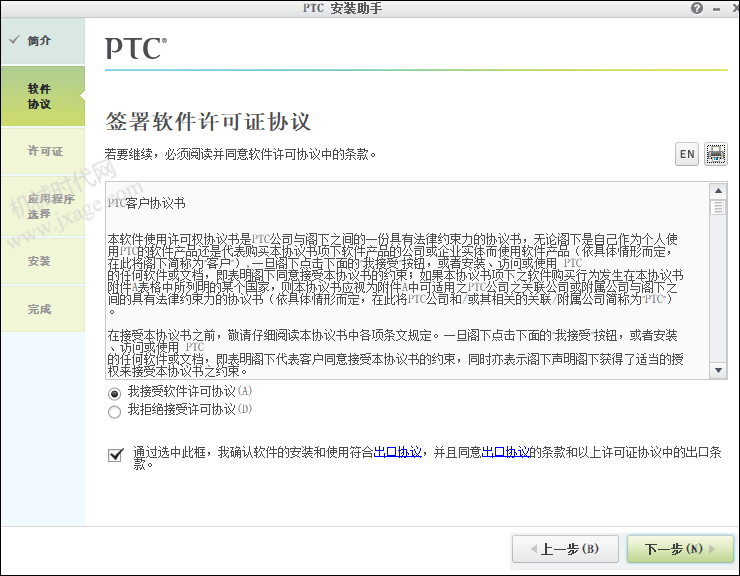Toggle the export agreement confirmation checkbox

pos(116,455)
